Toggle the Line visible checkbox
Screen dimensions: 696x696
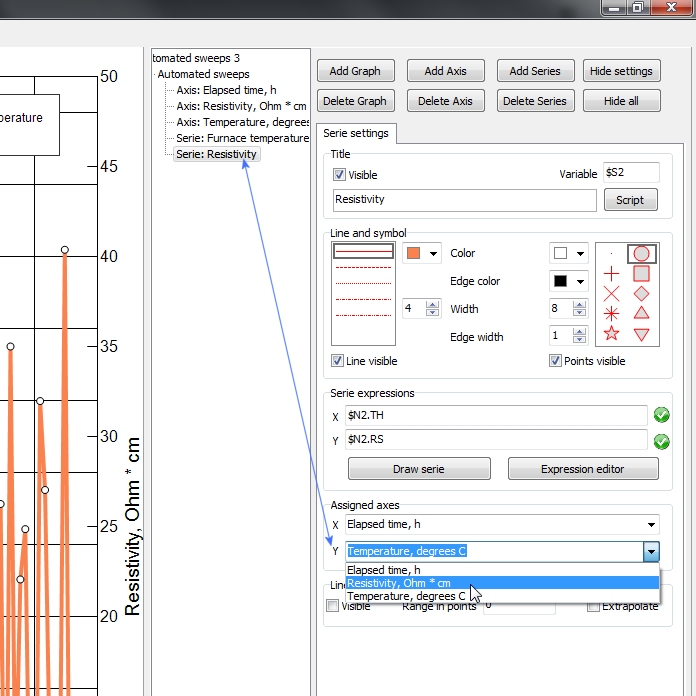click(337, 360)
